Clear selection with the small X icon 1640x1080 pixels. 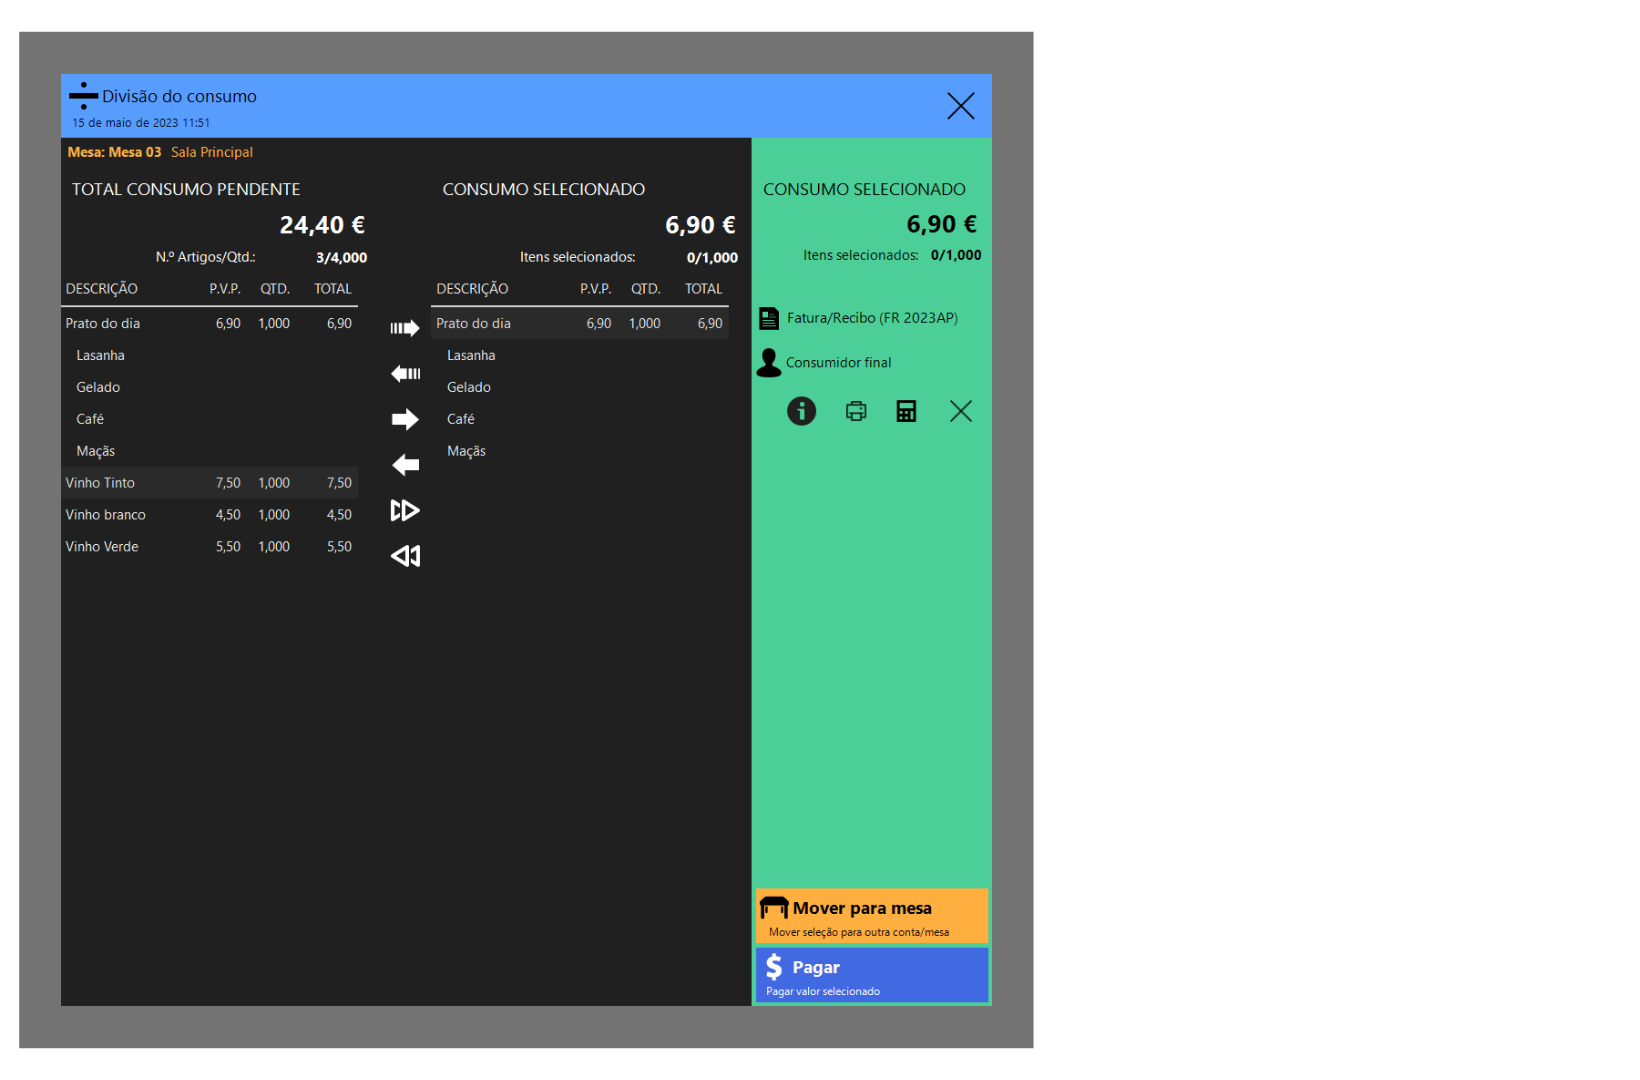pos(960,411)
